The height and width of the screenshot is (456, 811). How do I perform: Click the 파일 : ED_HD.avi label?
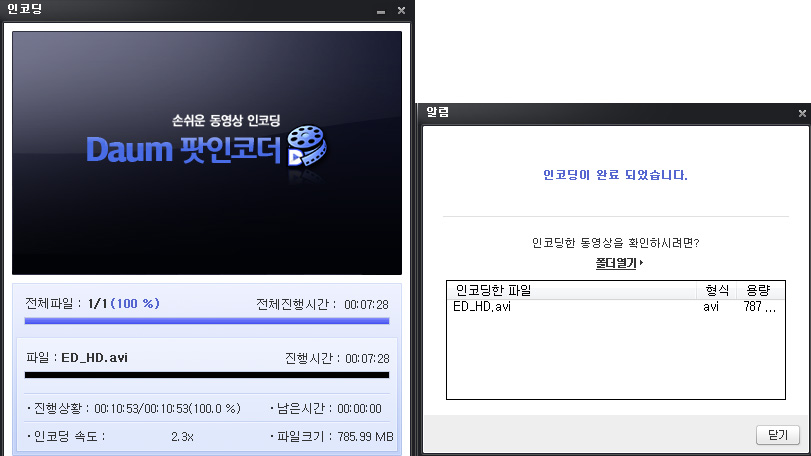(77, 358)
